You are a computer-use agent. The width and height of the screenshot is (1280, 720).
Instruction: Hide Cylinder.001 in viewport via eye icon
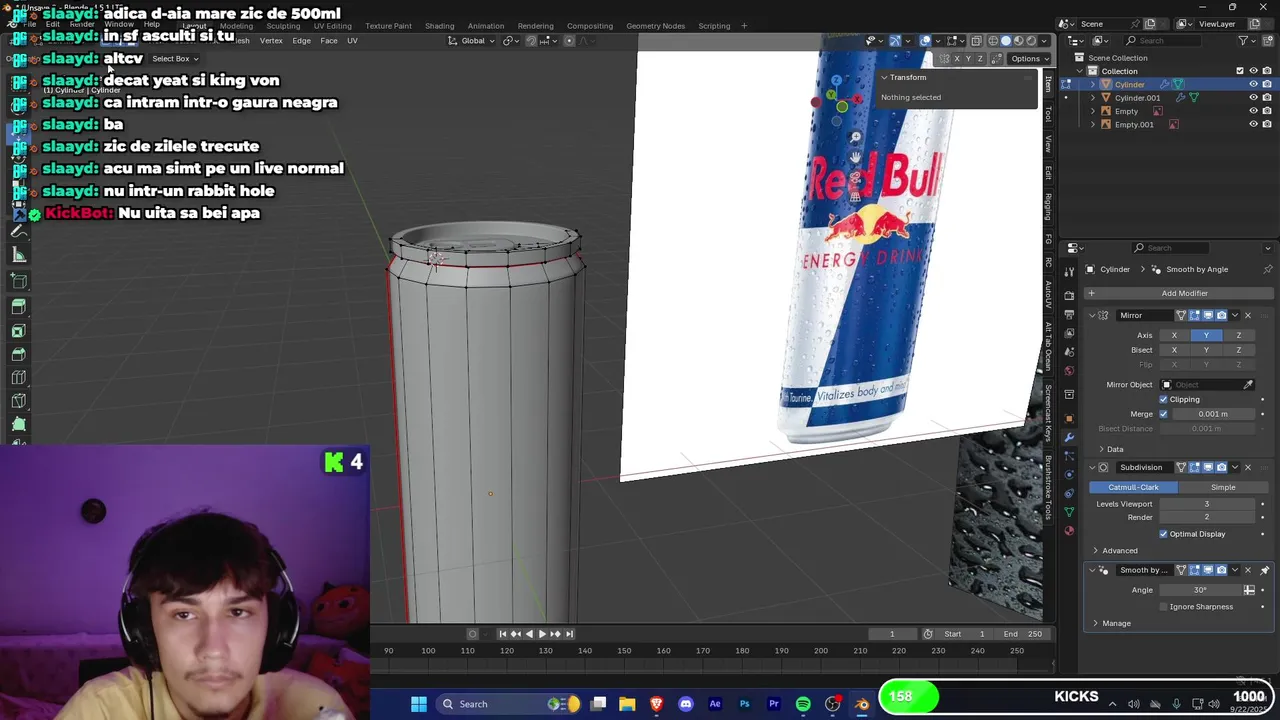(x=1253, y=98)
